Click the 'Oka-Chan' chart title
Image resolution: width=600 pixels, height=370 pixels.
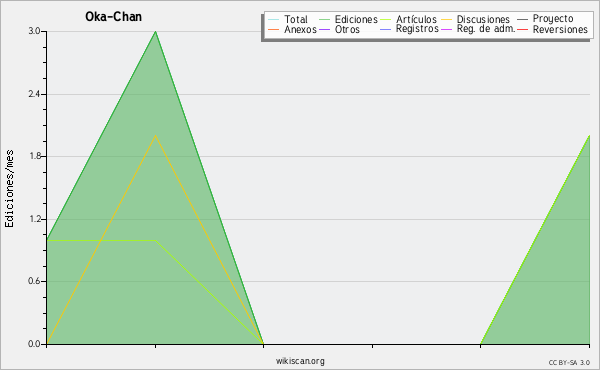[113, 17]
